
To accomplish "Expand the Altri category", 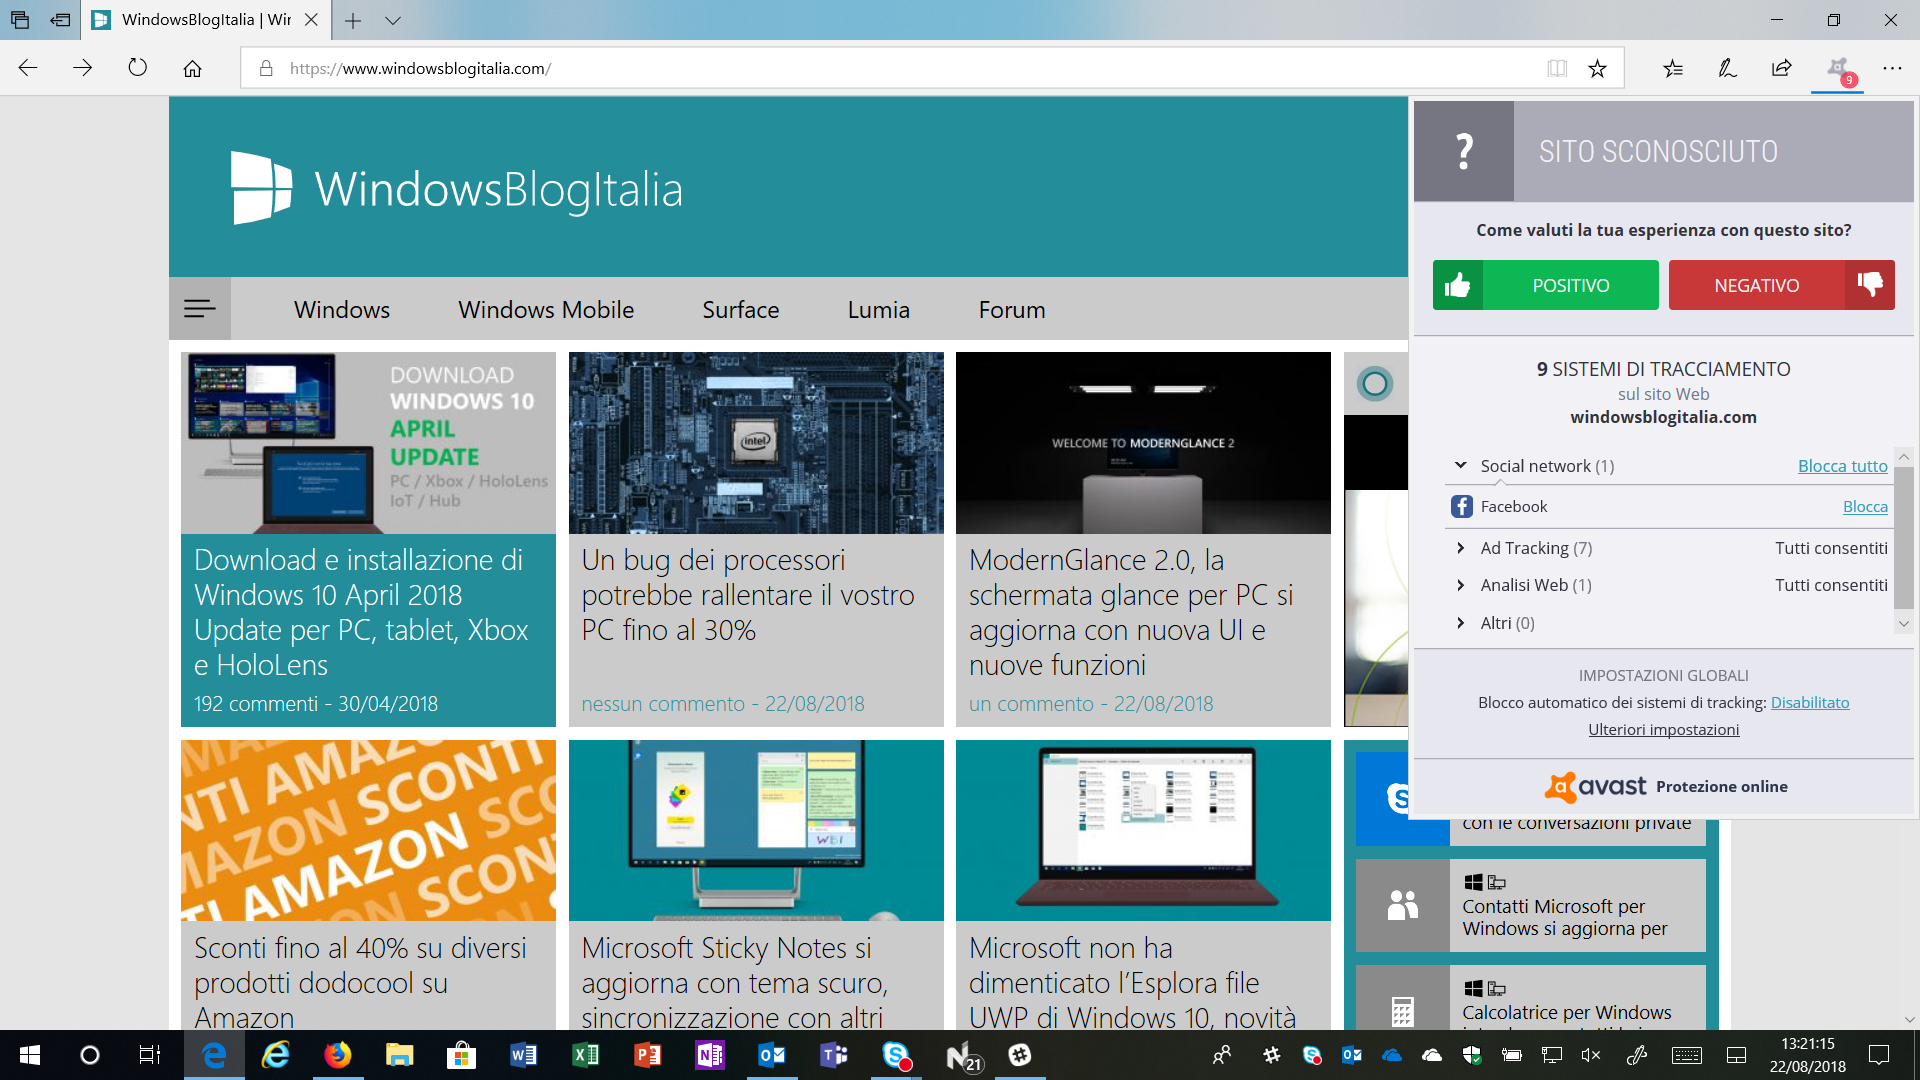I will coord(1460,623).
